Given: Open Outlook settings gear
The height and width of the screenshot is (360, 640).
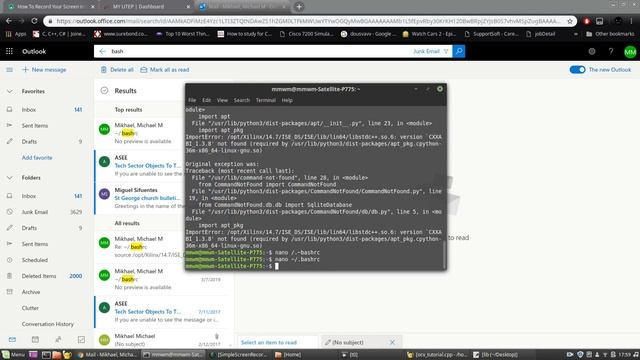Looking at the screenshot, I should point(591,51).
